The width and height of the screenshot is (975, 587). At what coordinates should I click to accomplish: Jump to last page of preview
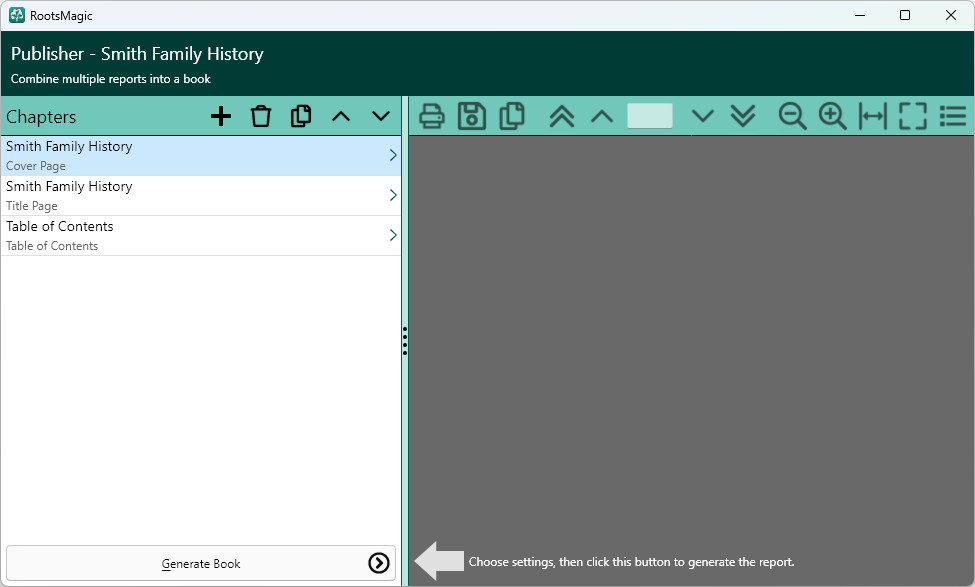[x=742, y=116]
